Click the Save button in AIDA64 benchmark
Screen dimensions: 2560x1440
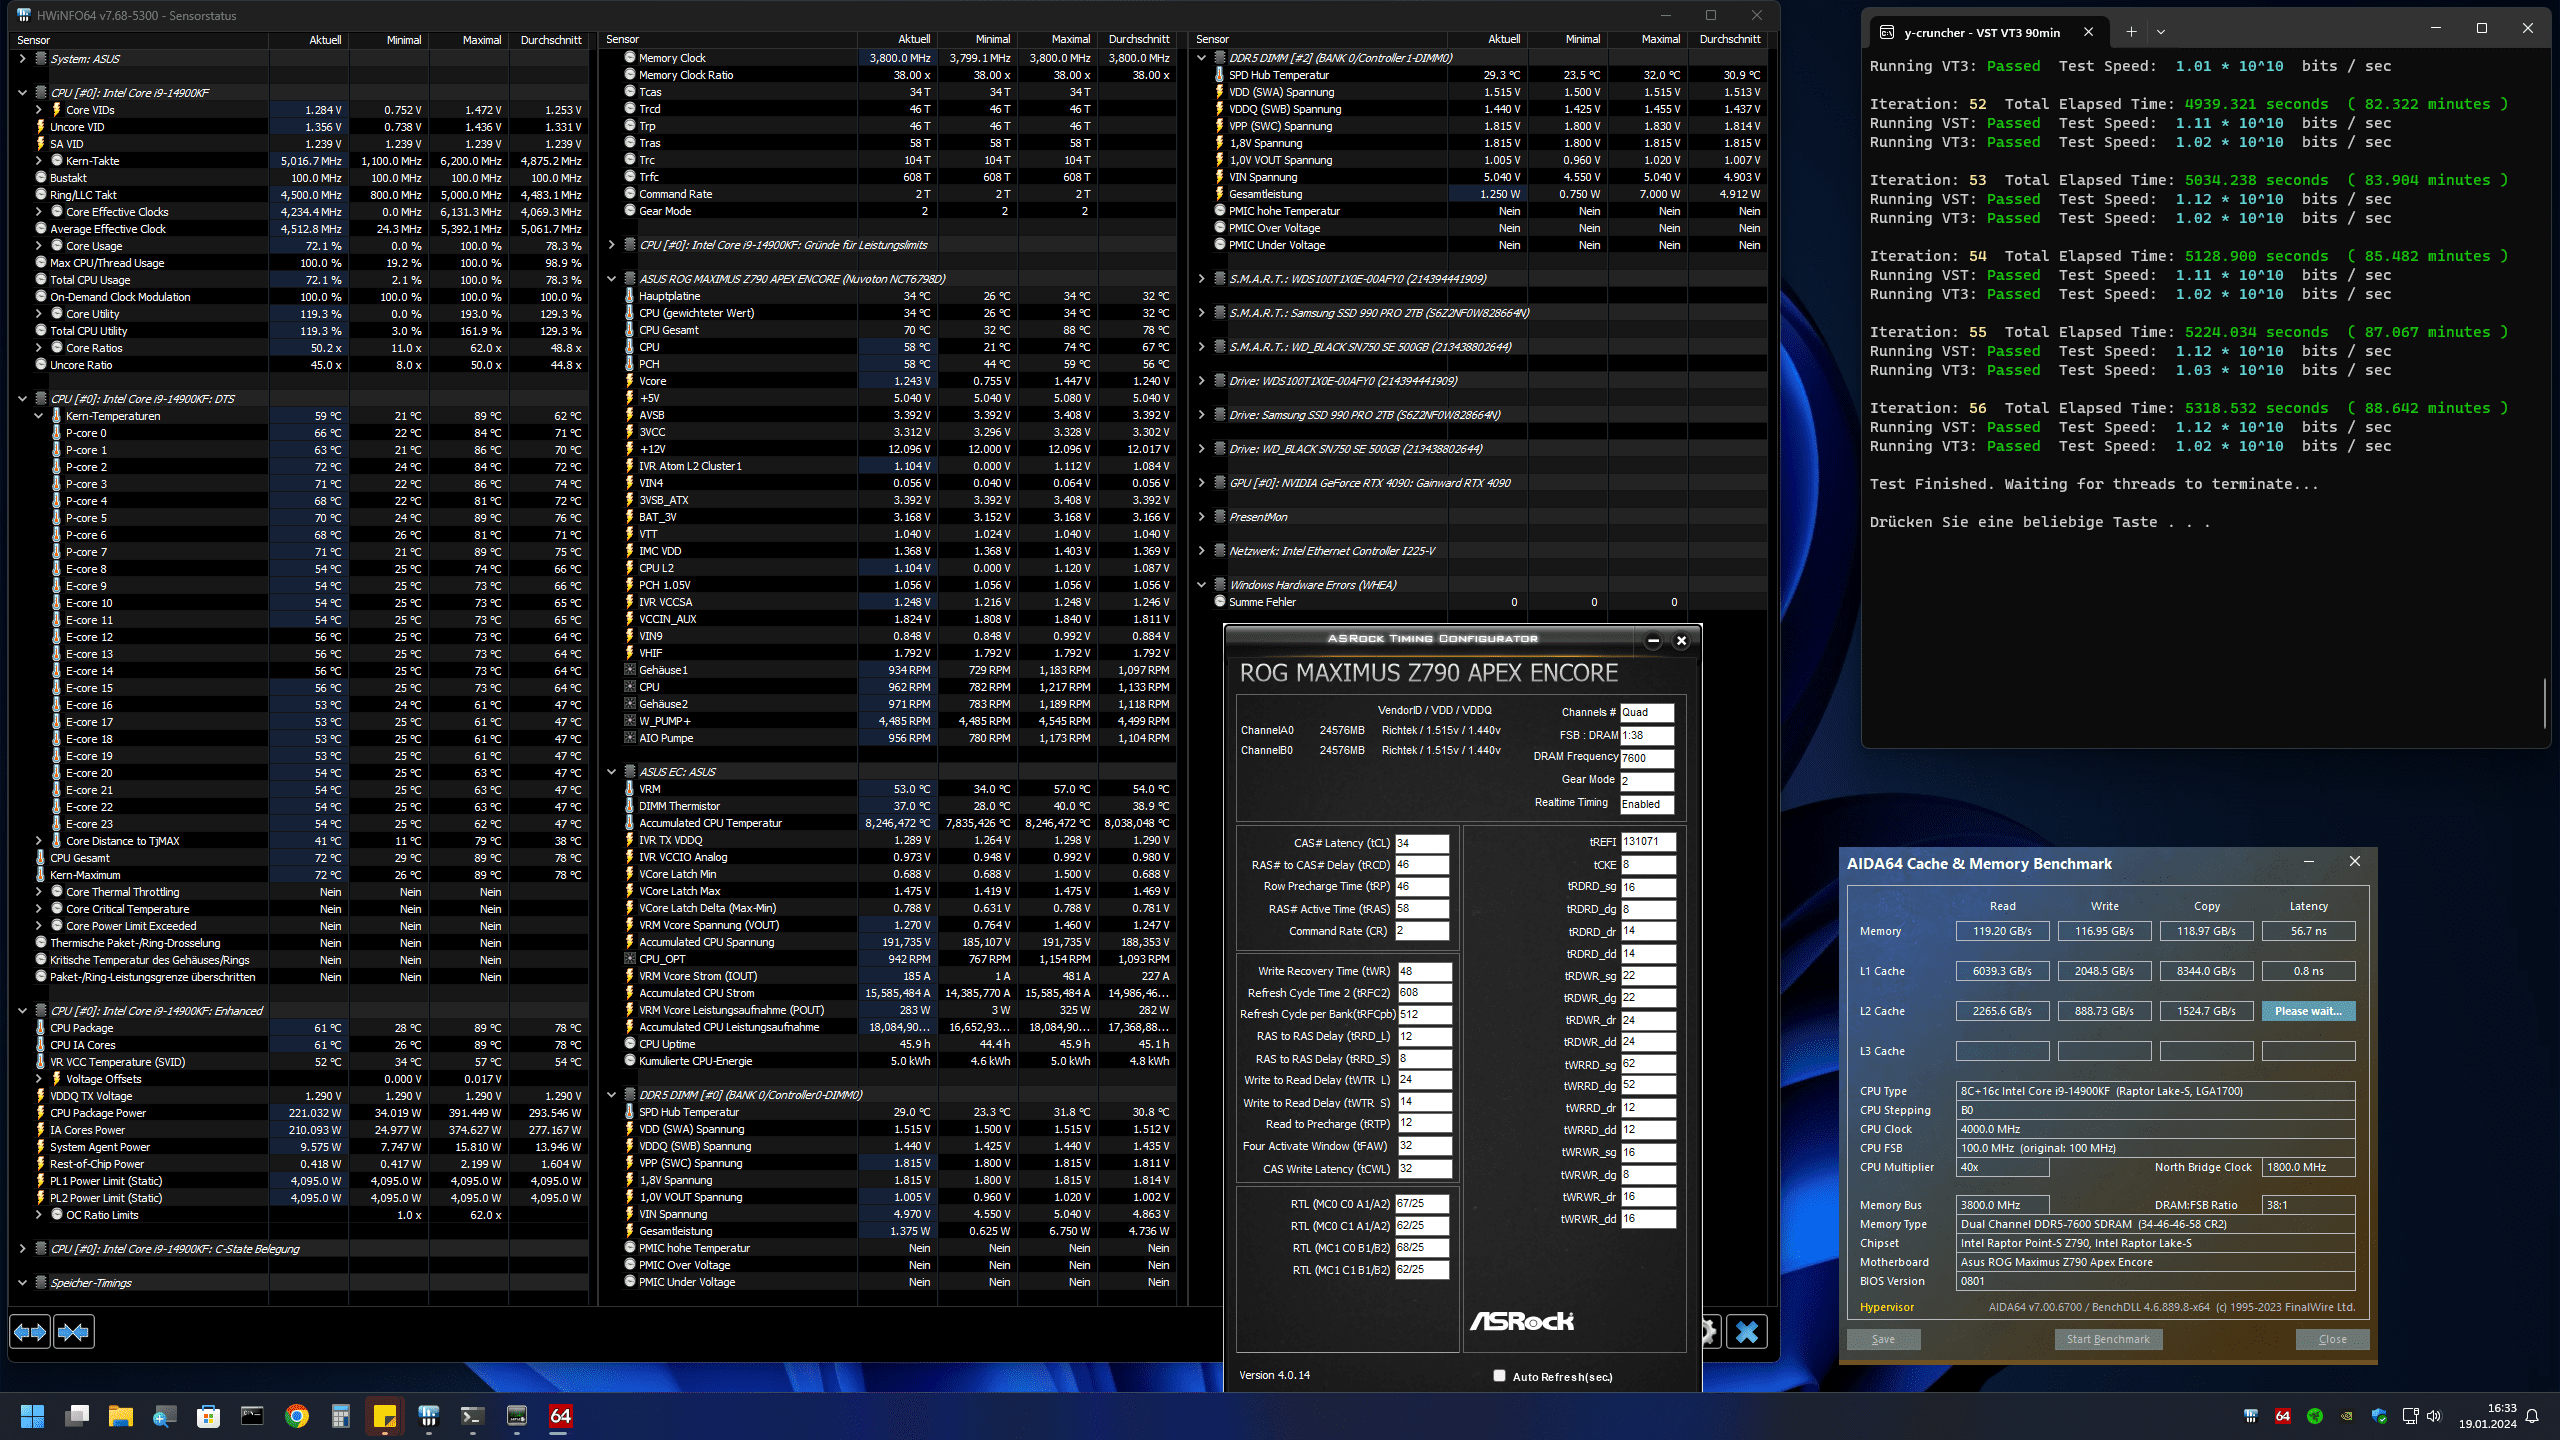1883,1339
